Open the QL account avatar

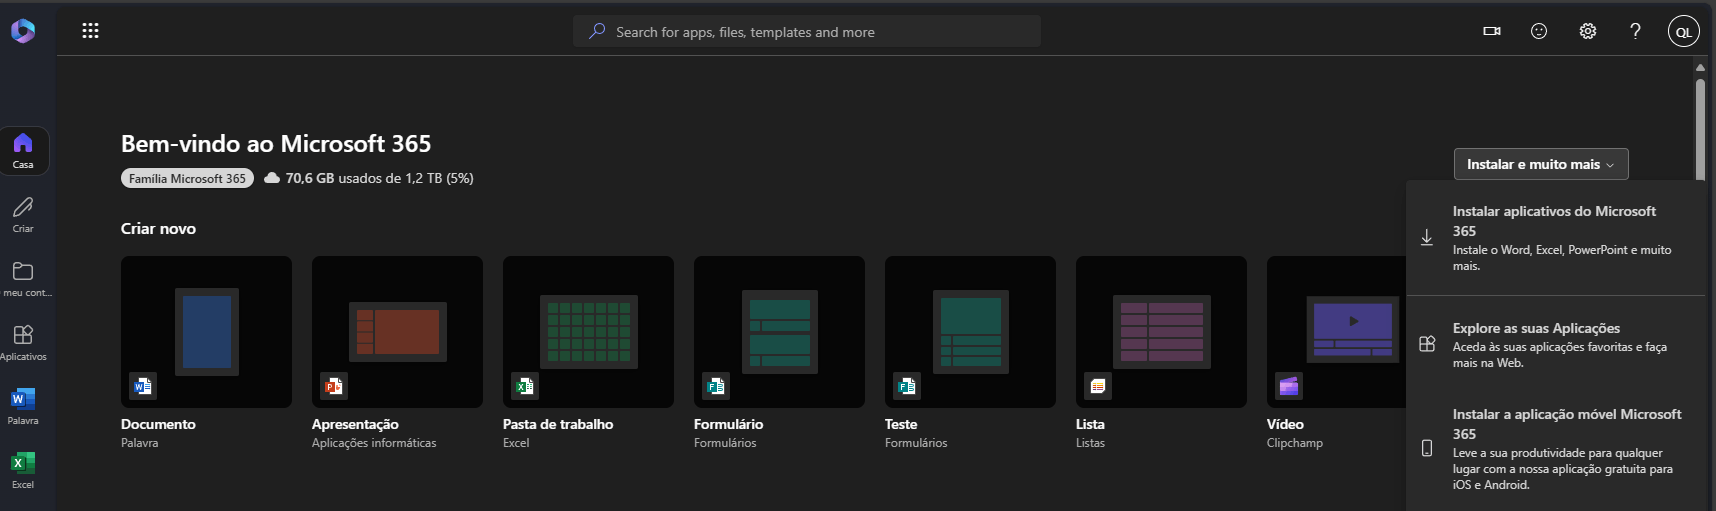point(1684,31)
